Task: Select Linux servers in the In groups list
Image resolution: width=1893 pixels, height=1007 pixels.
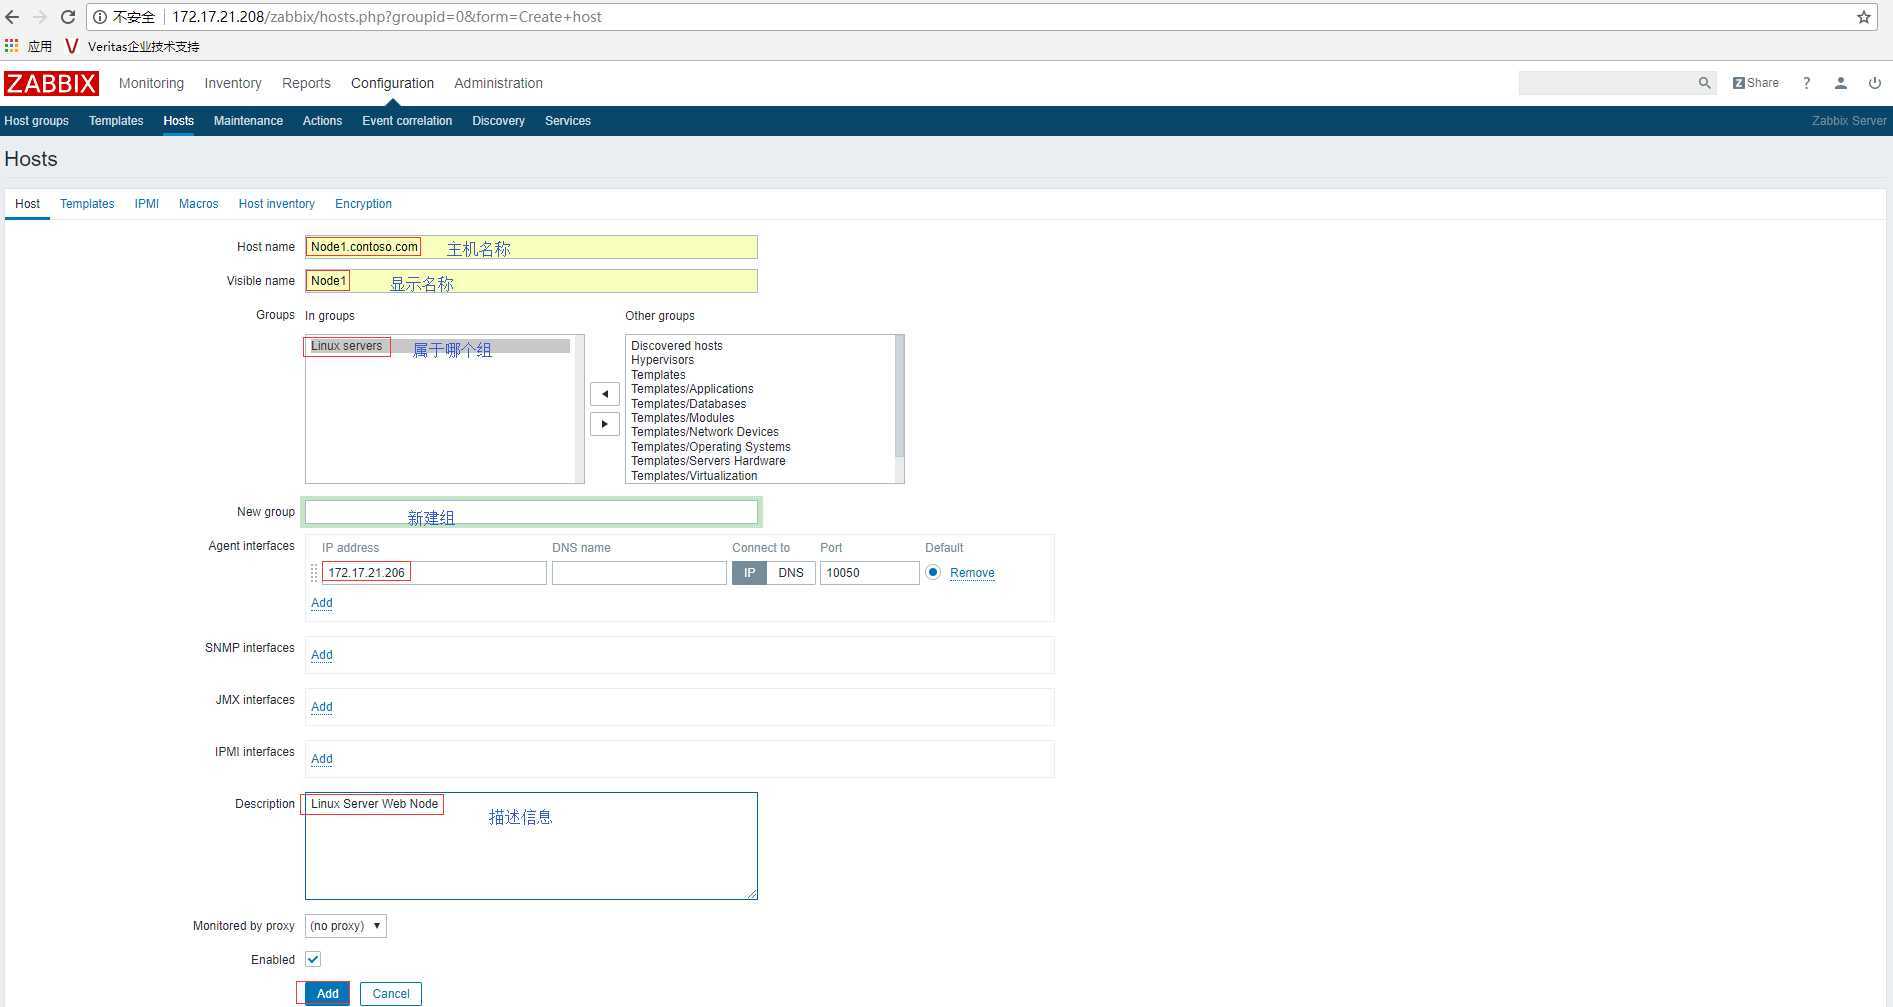Action: pos(438,346)
